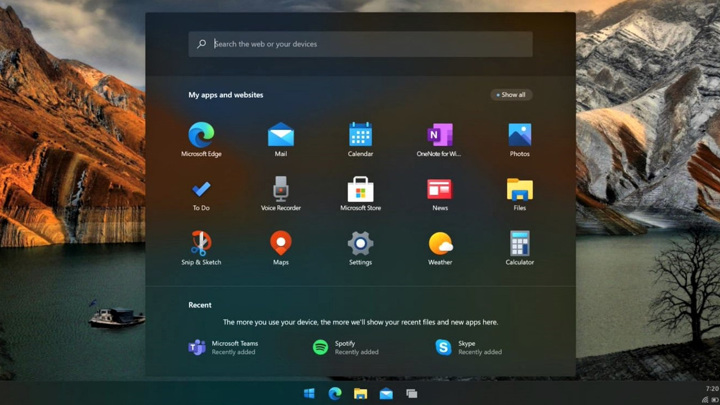This screenshot has height=405, width=720.
Task: Open the Snip & Sketch tool
Action: tap(201, 243)
